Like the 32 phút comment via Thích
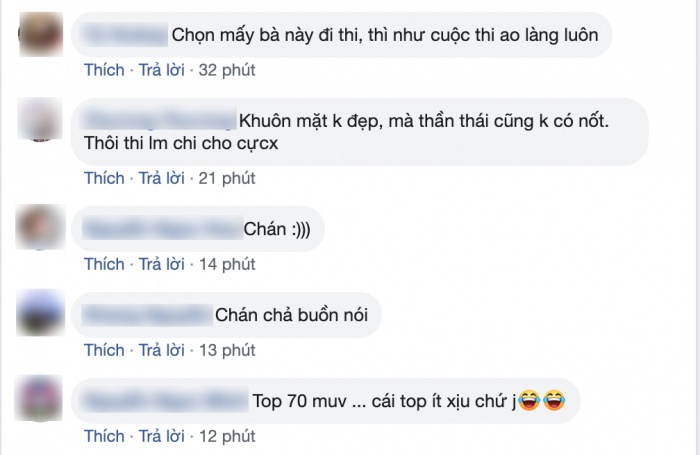Image resolution: width=700 pixels, height=455 pixels. 104,70
